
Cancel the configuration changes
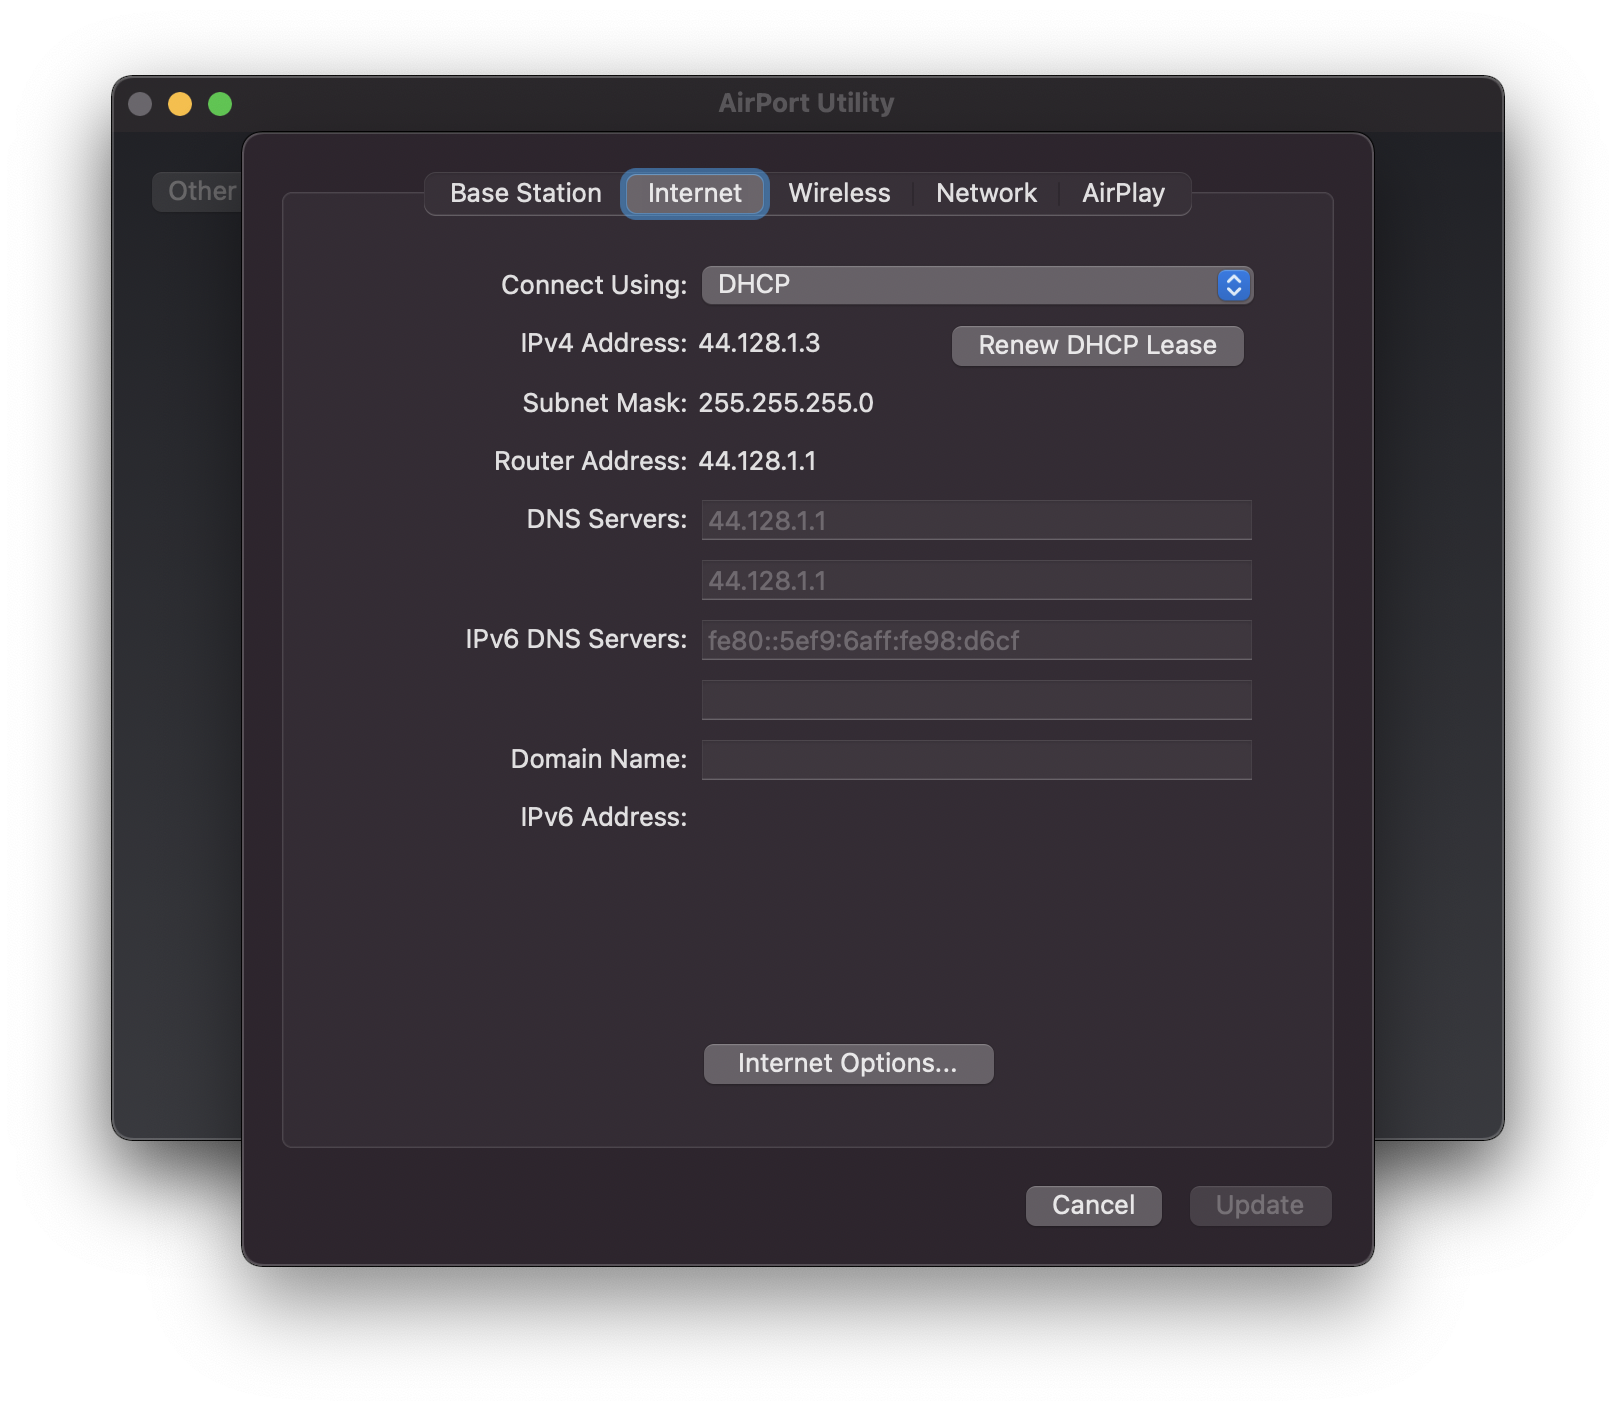click(x=1093, y=1205)
